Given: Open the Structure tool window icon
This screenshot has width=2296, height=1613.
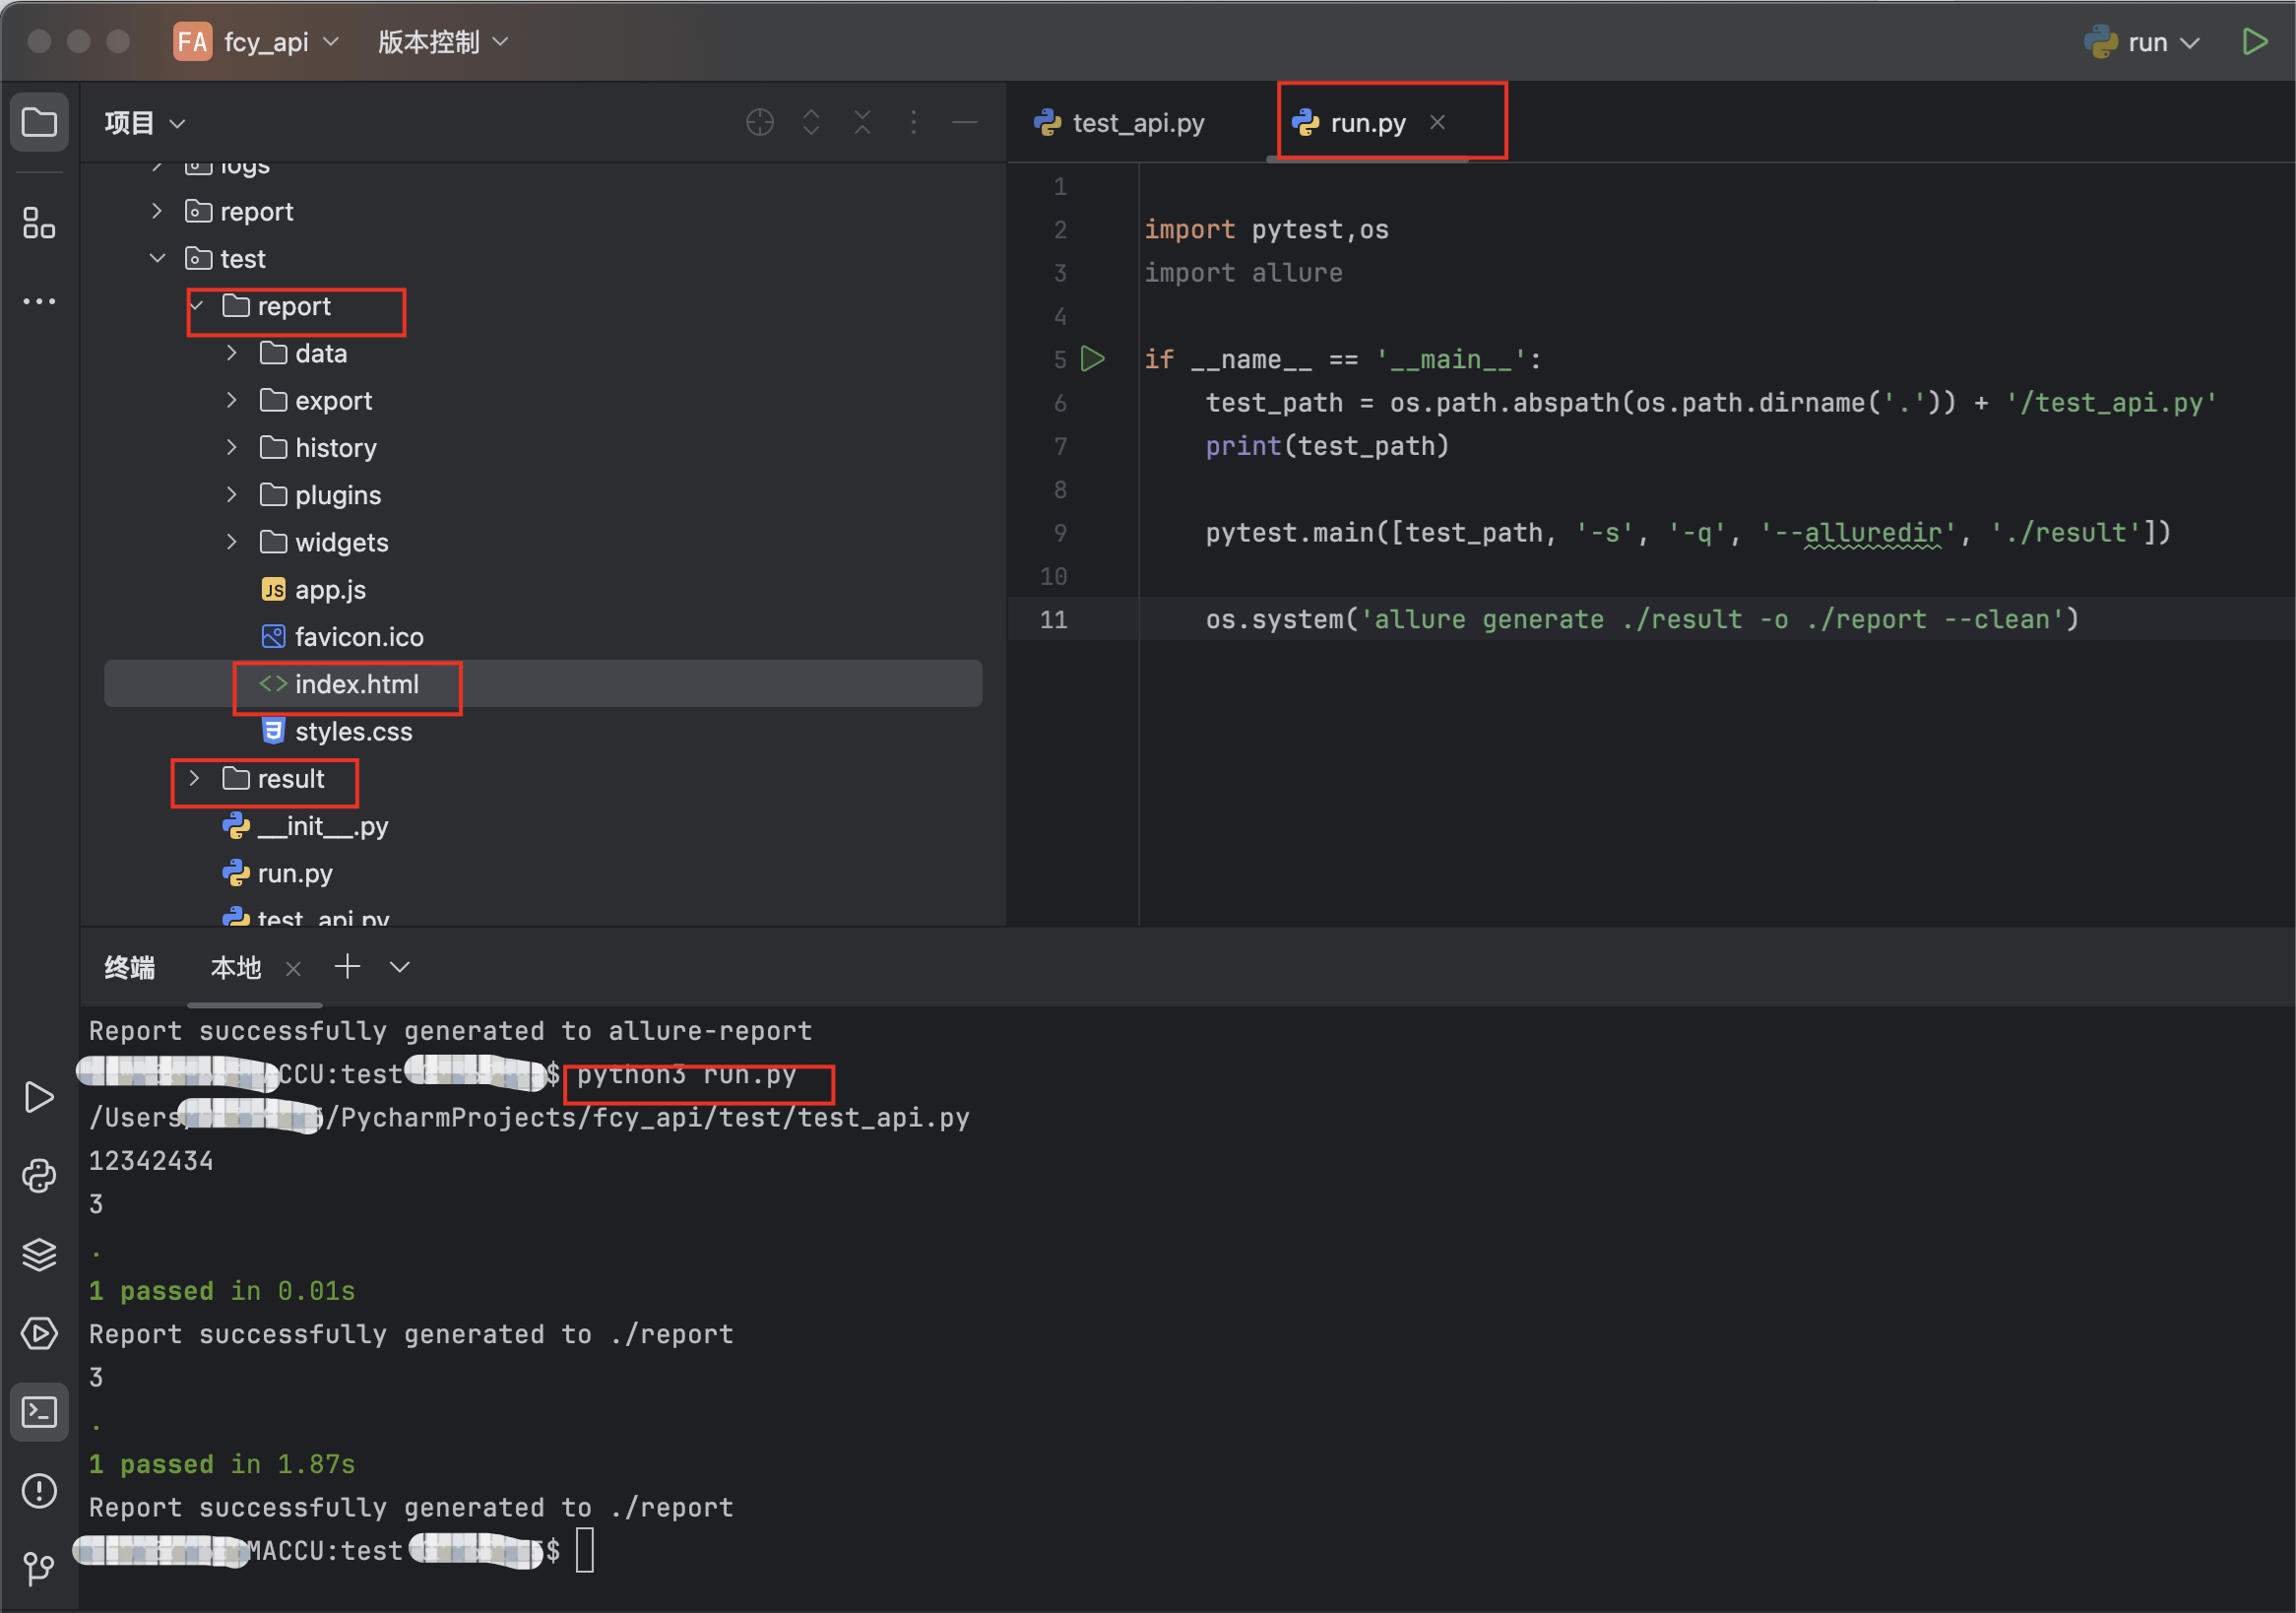Looking at the screenshot, I should (39, 222).
